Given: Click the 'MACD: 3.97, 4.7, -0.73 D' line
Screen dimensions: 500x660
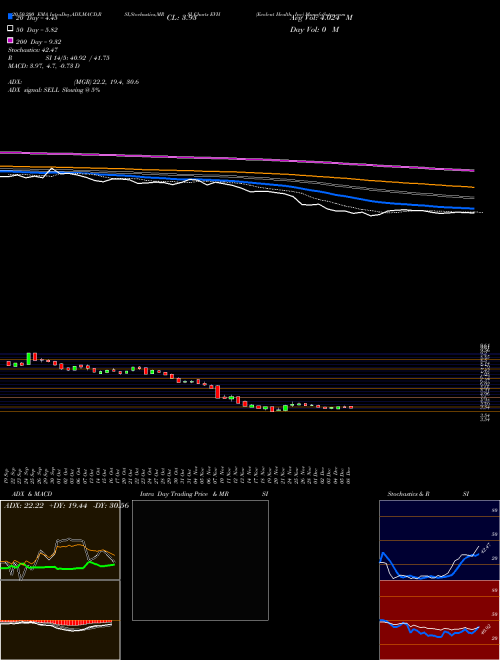Looking at the screenshot, I should pyautogui.click(x=44, y=66).
